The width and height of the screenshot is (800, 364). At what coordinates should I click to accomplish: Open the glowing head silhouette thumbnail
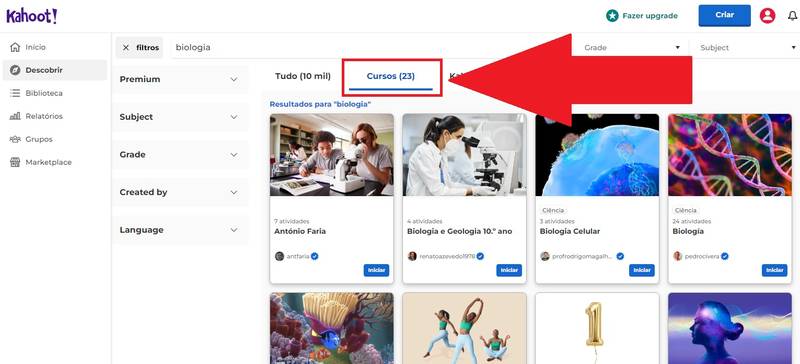[x=730, y=328]
